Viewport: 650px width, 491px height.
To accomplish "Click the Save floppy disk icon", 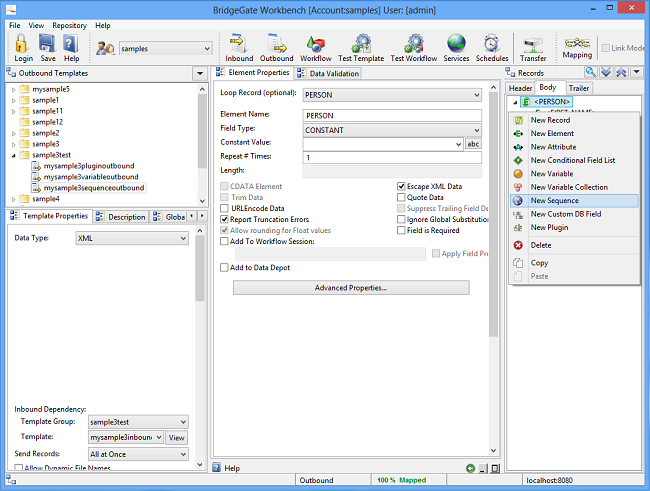I will click(x=47, y=43).
